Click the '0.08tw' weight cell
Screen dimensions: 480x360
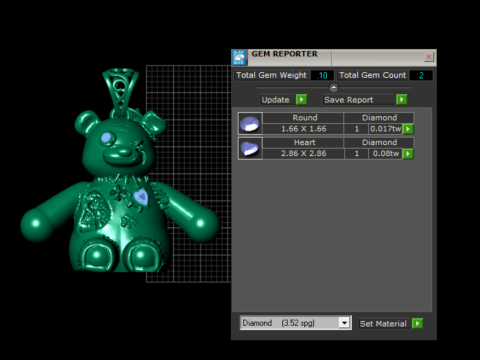tap(385, 154)
